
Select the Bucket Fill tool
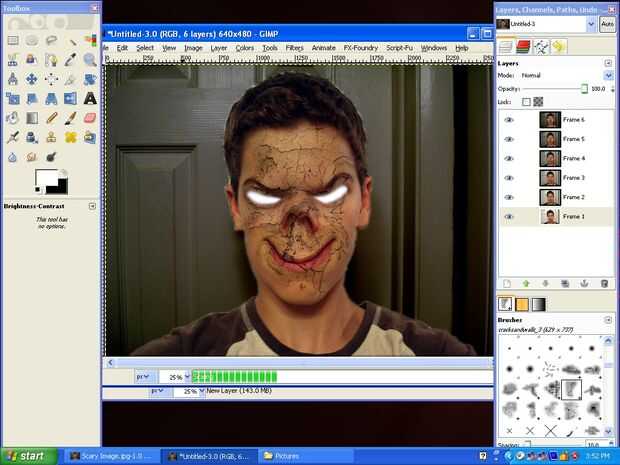click(x=13, y=118)
